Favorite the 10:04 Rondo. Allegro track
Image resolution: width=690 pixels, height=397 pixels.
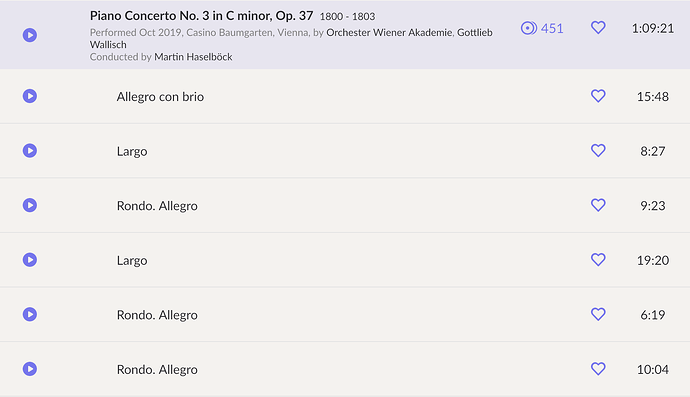[x=598, y=369]
